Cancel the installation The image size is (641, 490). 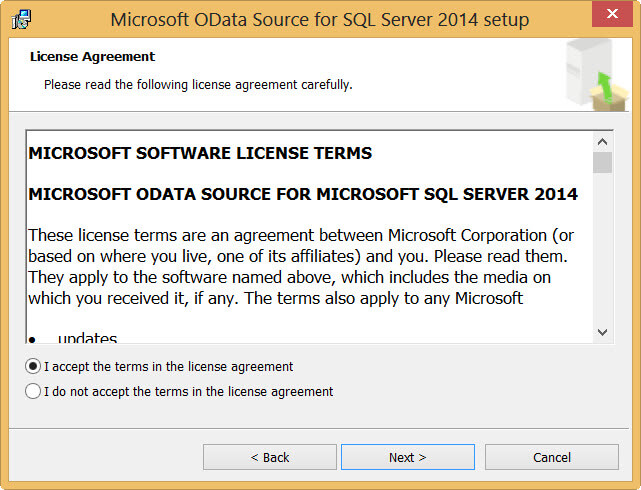click(551, 457)
